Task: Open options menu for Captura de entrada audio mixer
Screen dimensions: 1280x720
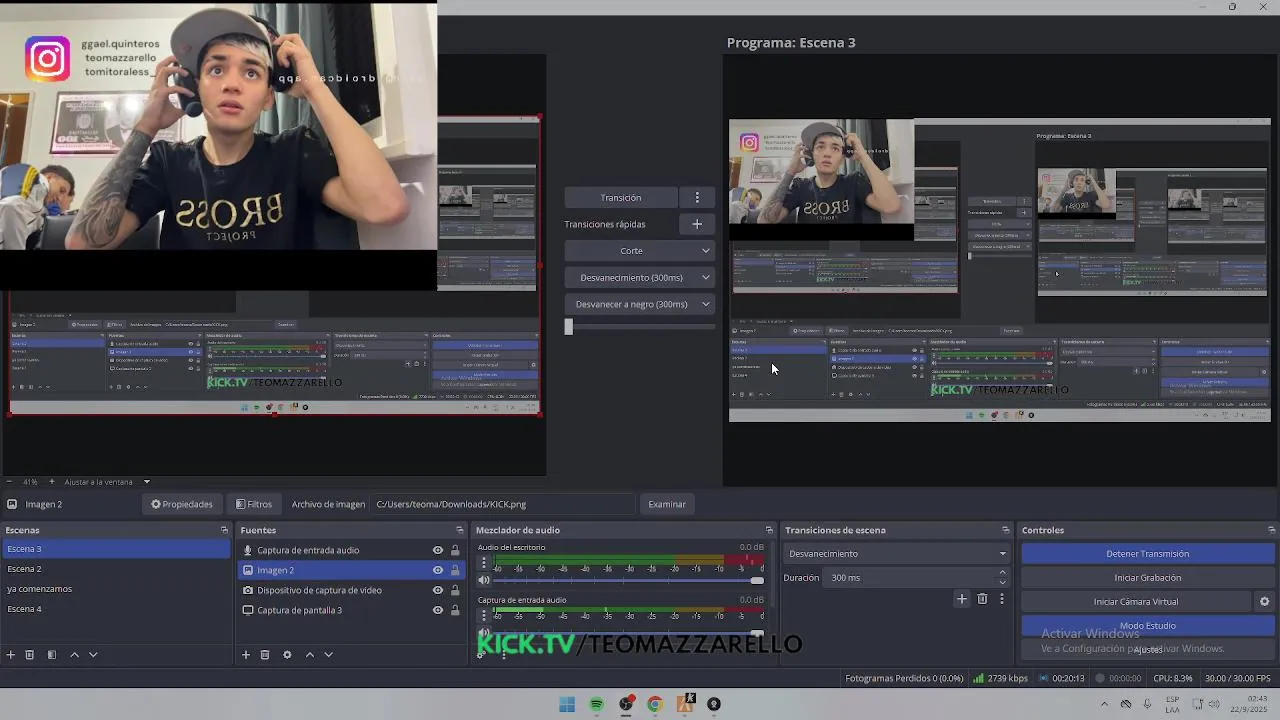Action: [484, 615]
